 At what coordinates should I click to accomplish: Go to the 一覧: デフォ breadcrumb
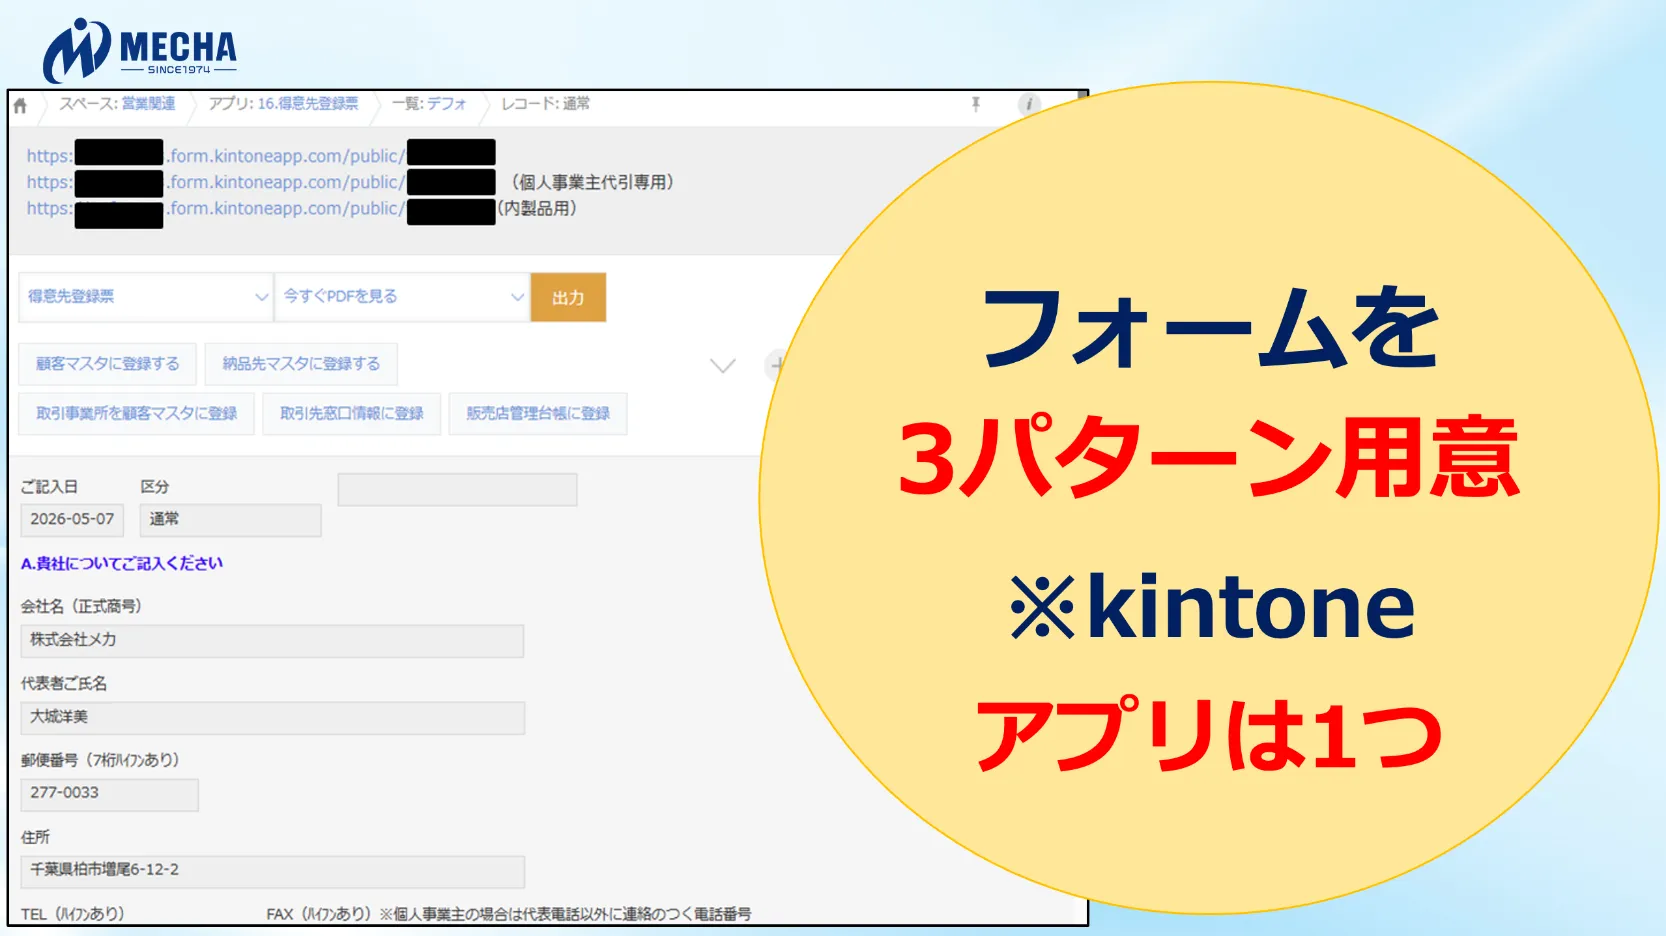pyautogui.click(x=429, y=104)
